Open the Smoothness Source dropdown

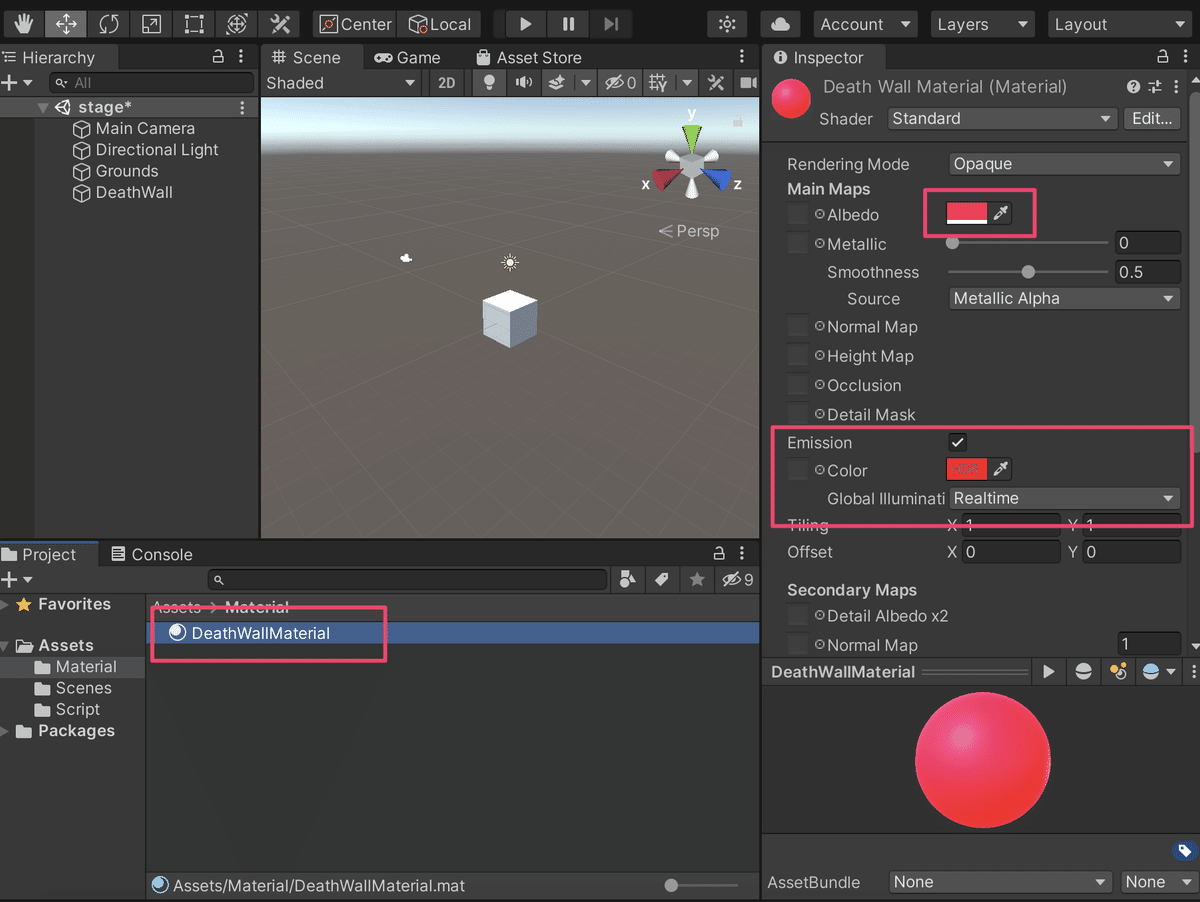tap(1064, 298)
